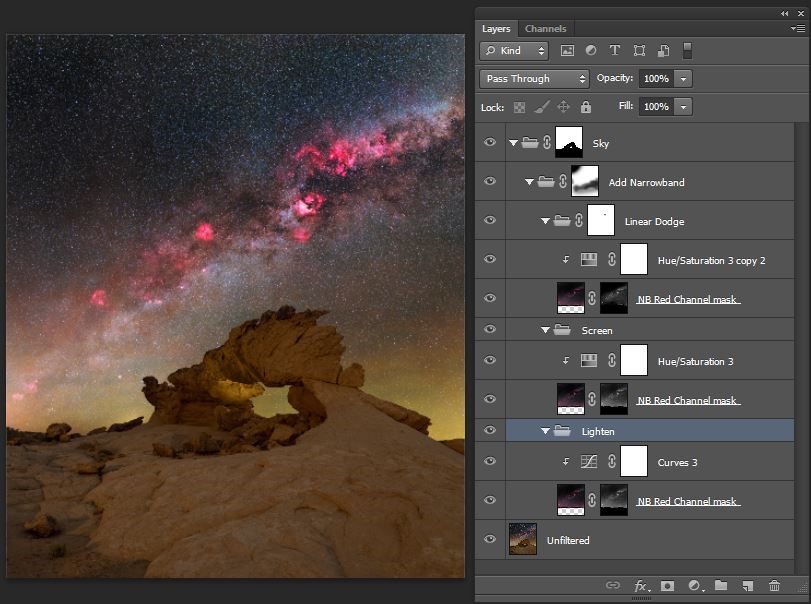
Task: Click the add layer mask icon
Action: pyautogui.click(x=667, y=586)
